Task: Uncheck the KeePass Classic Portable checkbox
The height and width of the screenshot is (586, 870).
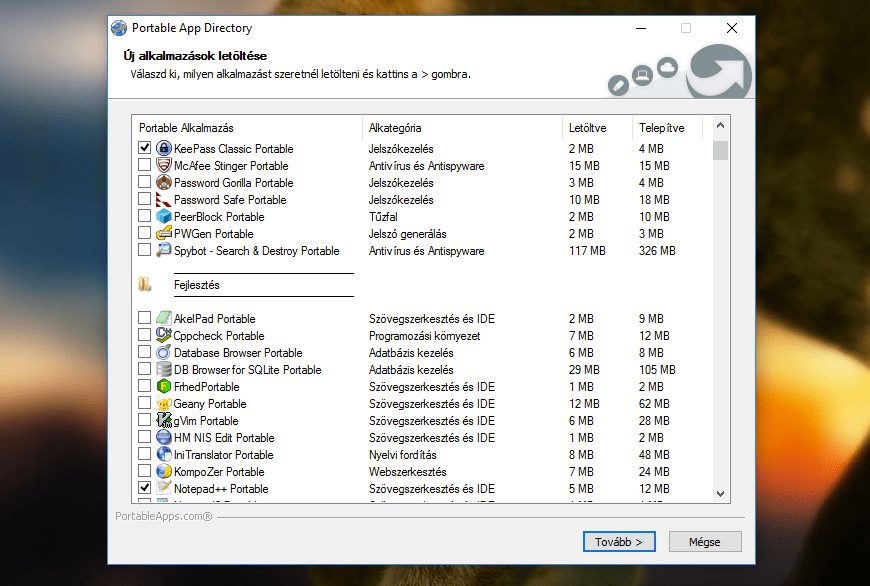Action: [144, 148]
